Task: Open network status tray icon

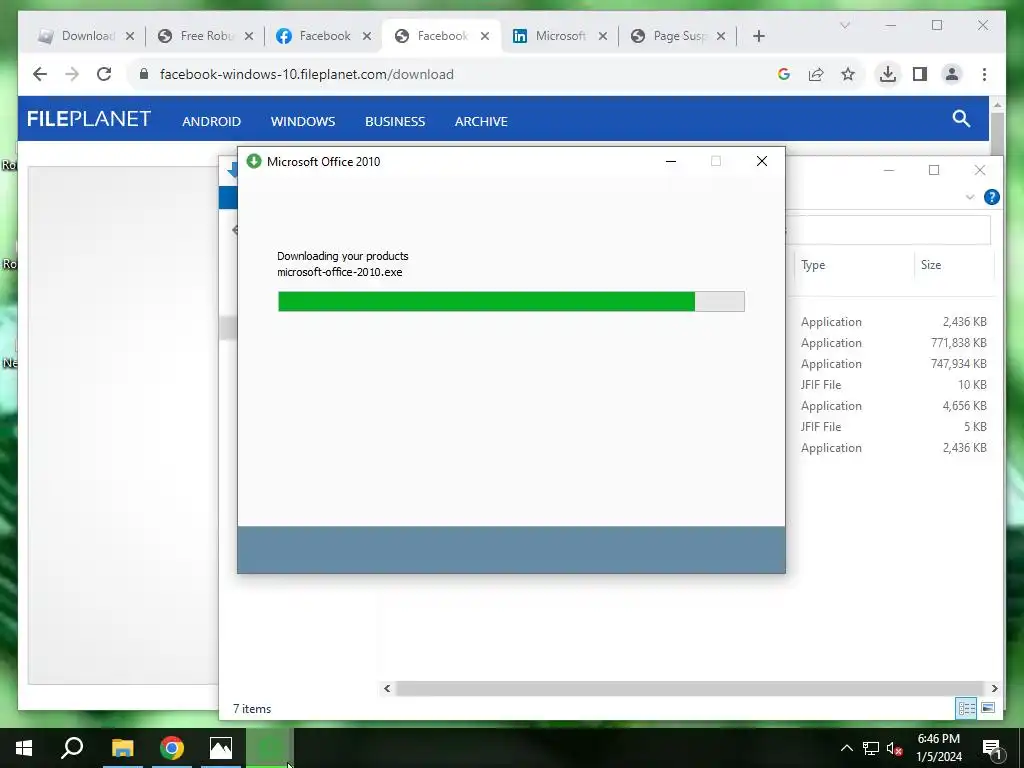Action: click(x=871, y=748)
